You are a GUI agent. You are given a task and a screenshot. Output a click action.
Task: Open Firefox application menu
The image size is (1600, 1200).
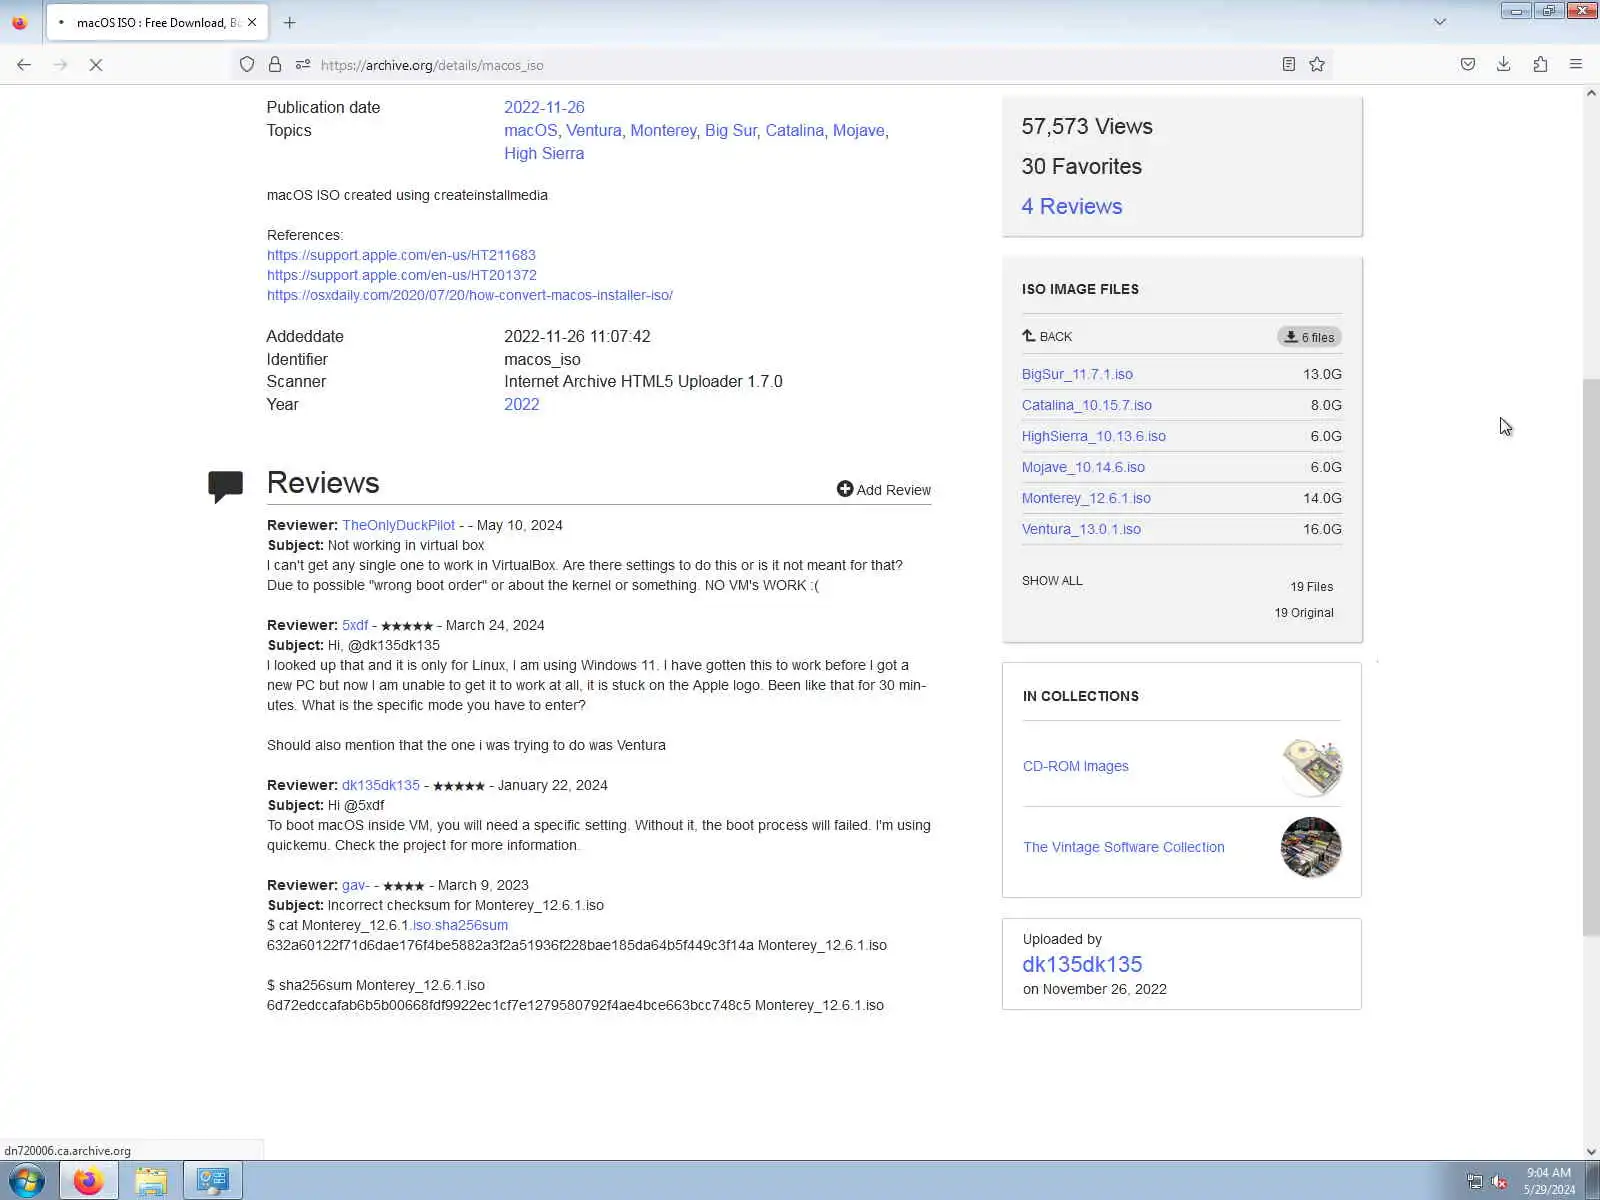(1576, 65)
